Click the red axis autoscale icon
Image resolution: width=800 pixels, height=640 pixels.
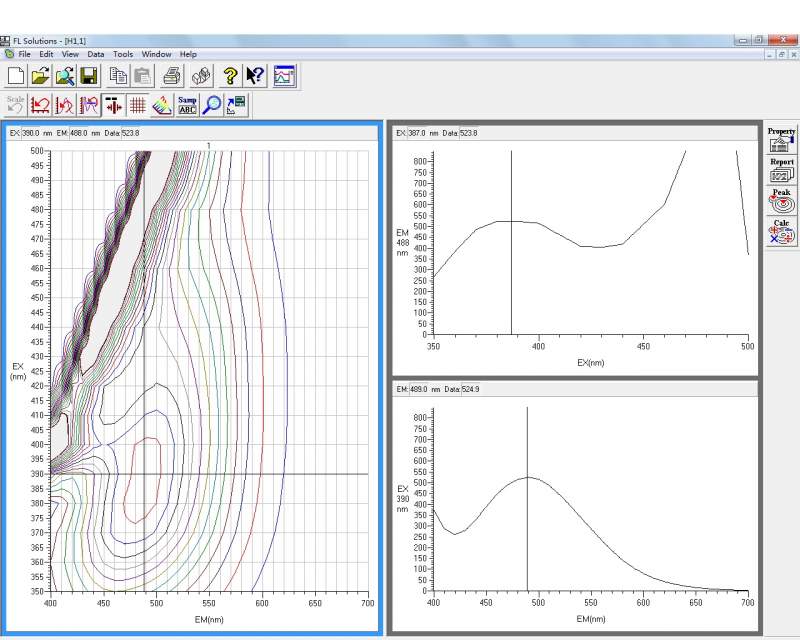pos(40,105)
